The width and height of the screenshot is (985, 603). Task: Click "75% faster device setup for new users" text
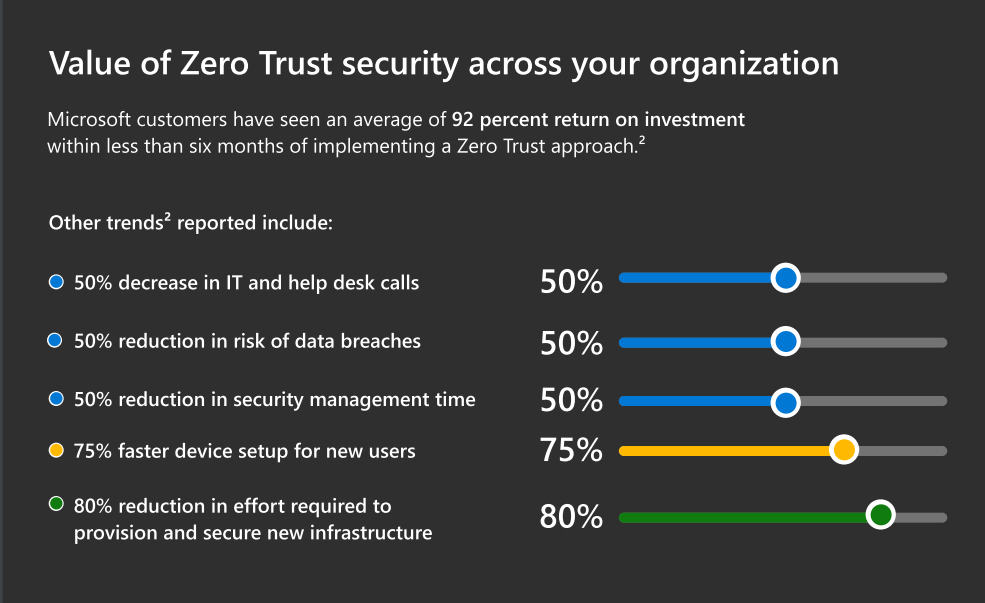(x=244, y=451)
